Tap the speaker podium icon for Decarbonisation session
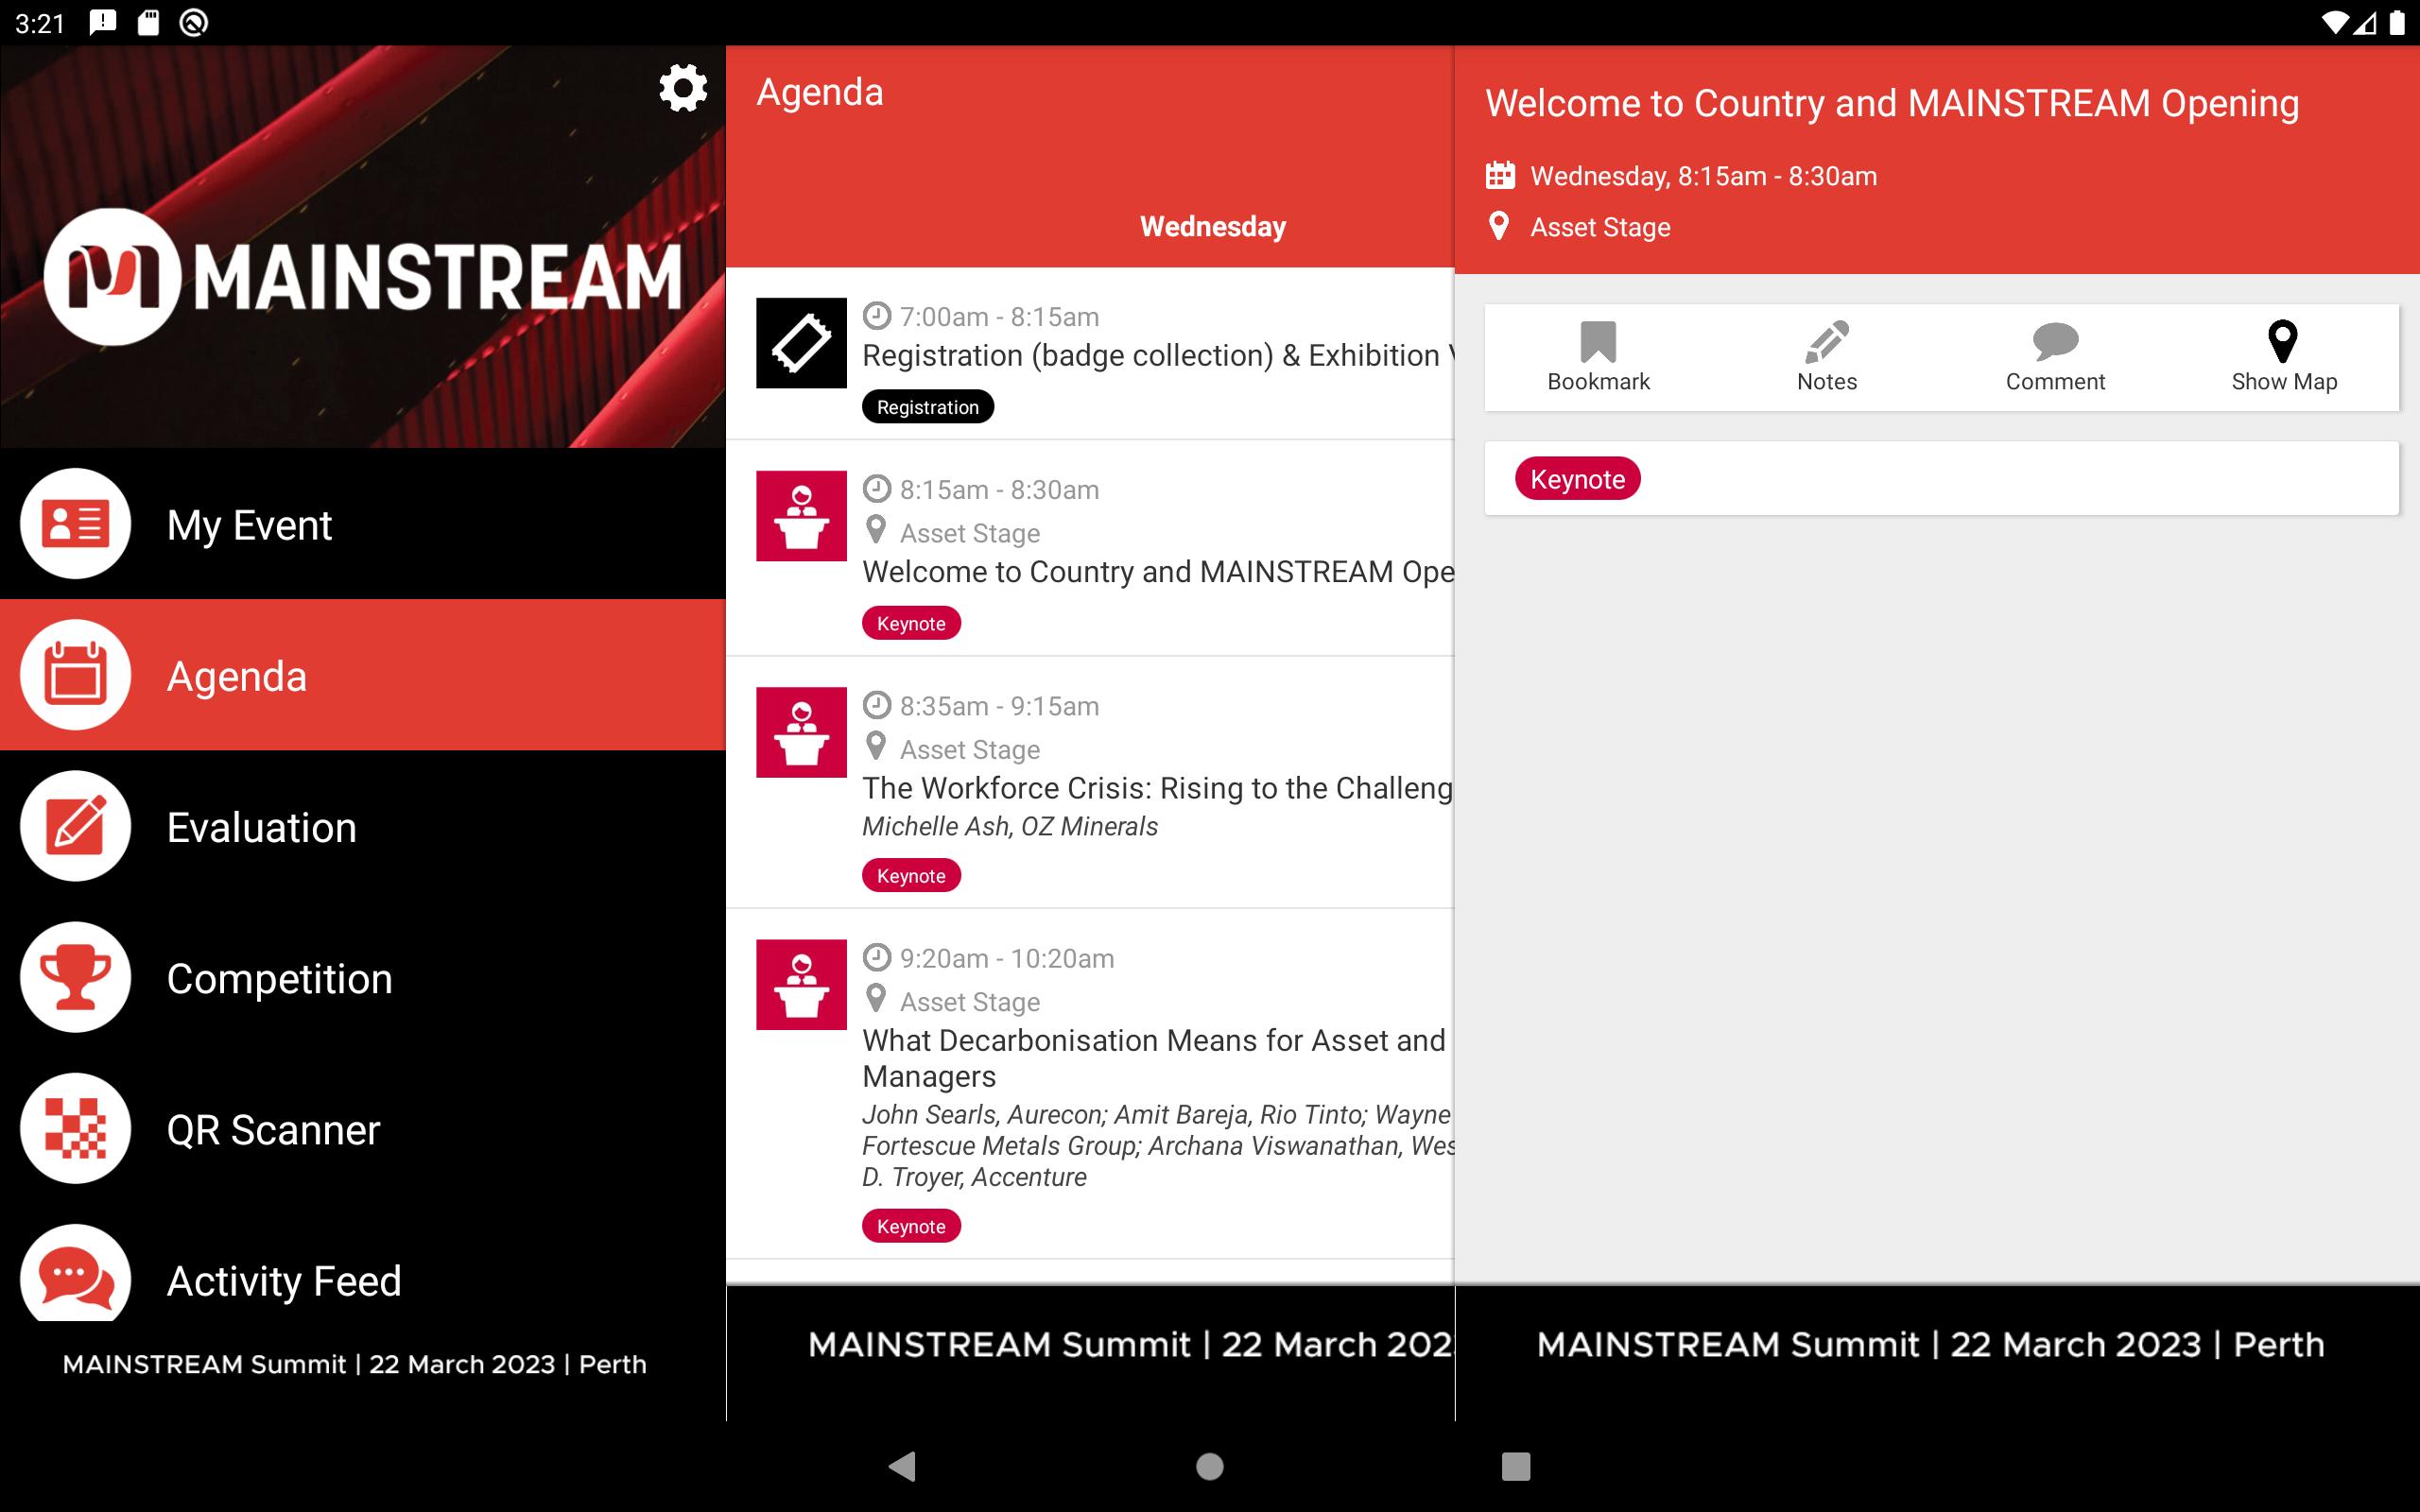This screenshot has height=1512, width=2420. [801, 984]
